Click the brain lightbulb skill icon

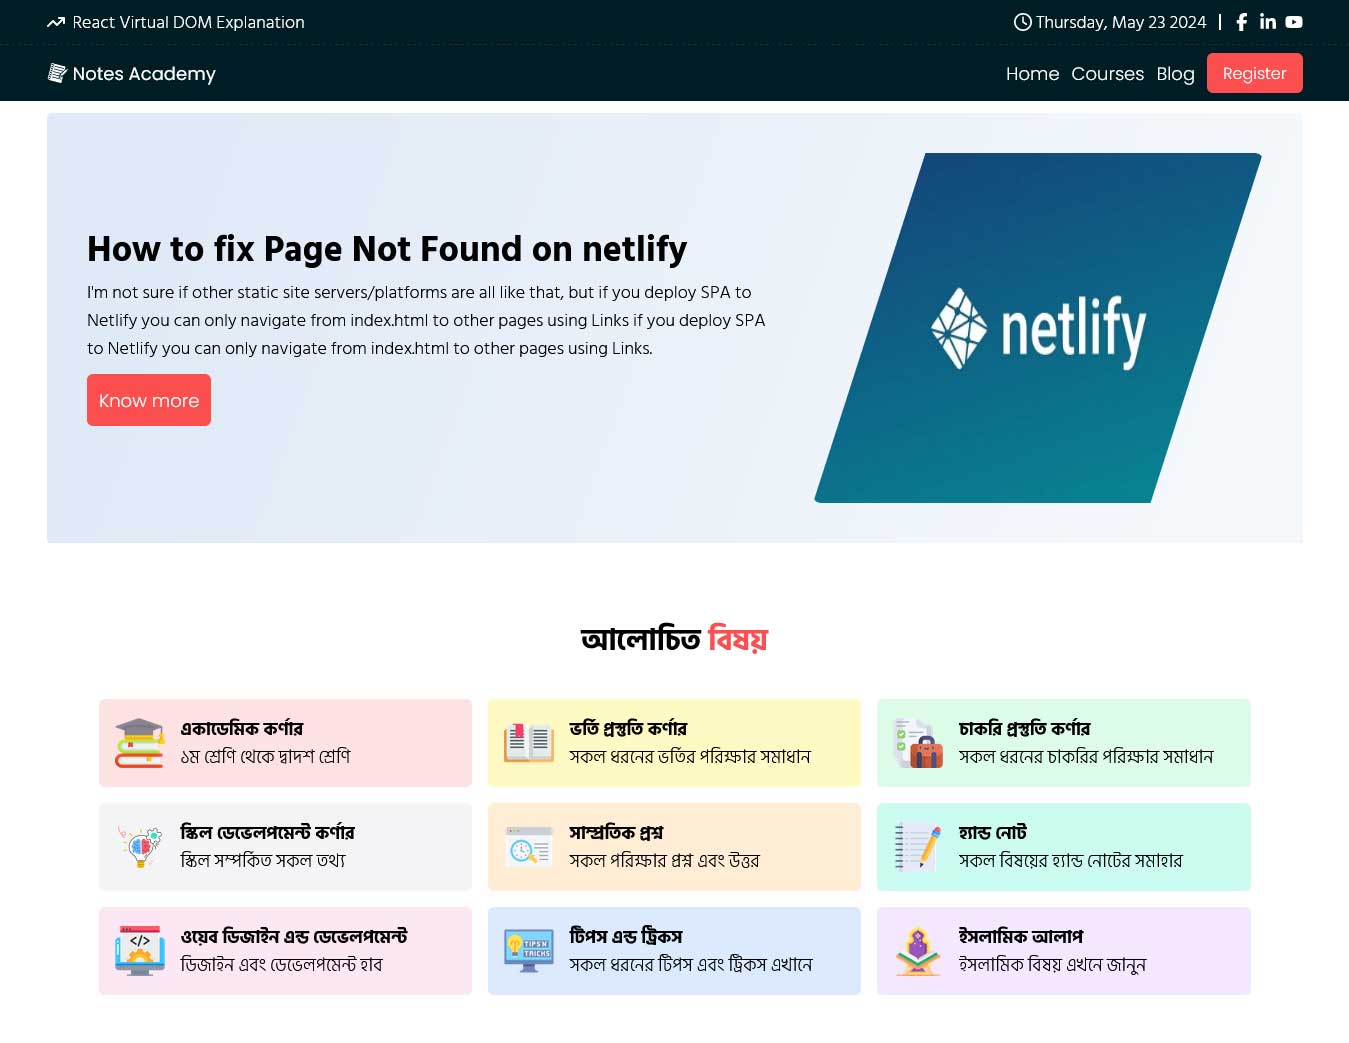pos(139,847)
